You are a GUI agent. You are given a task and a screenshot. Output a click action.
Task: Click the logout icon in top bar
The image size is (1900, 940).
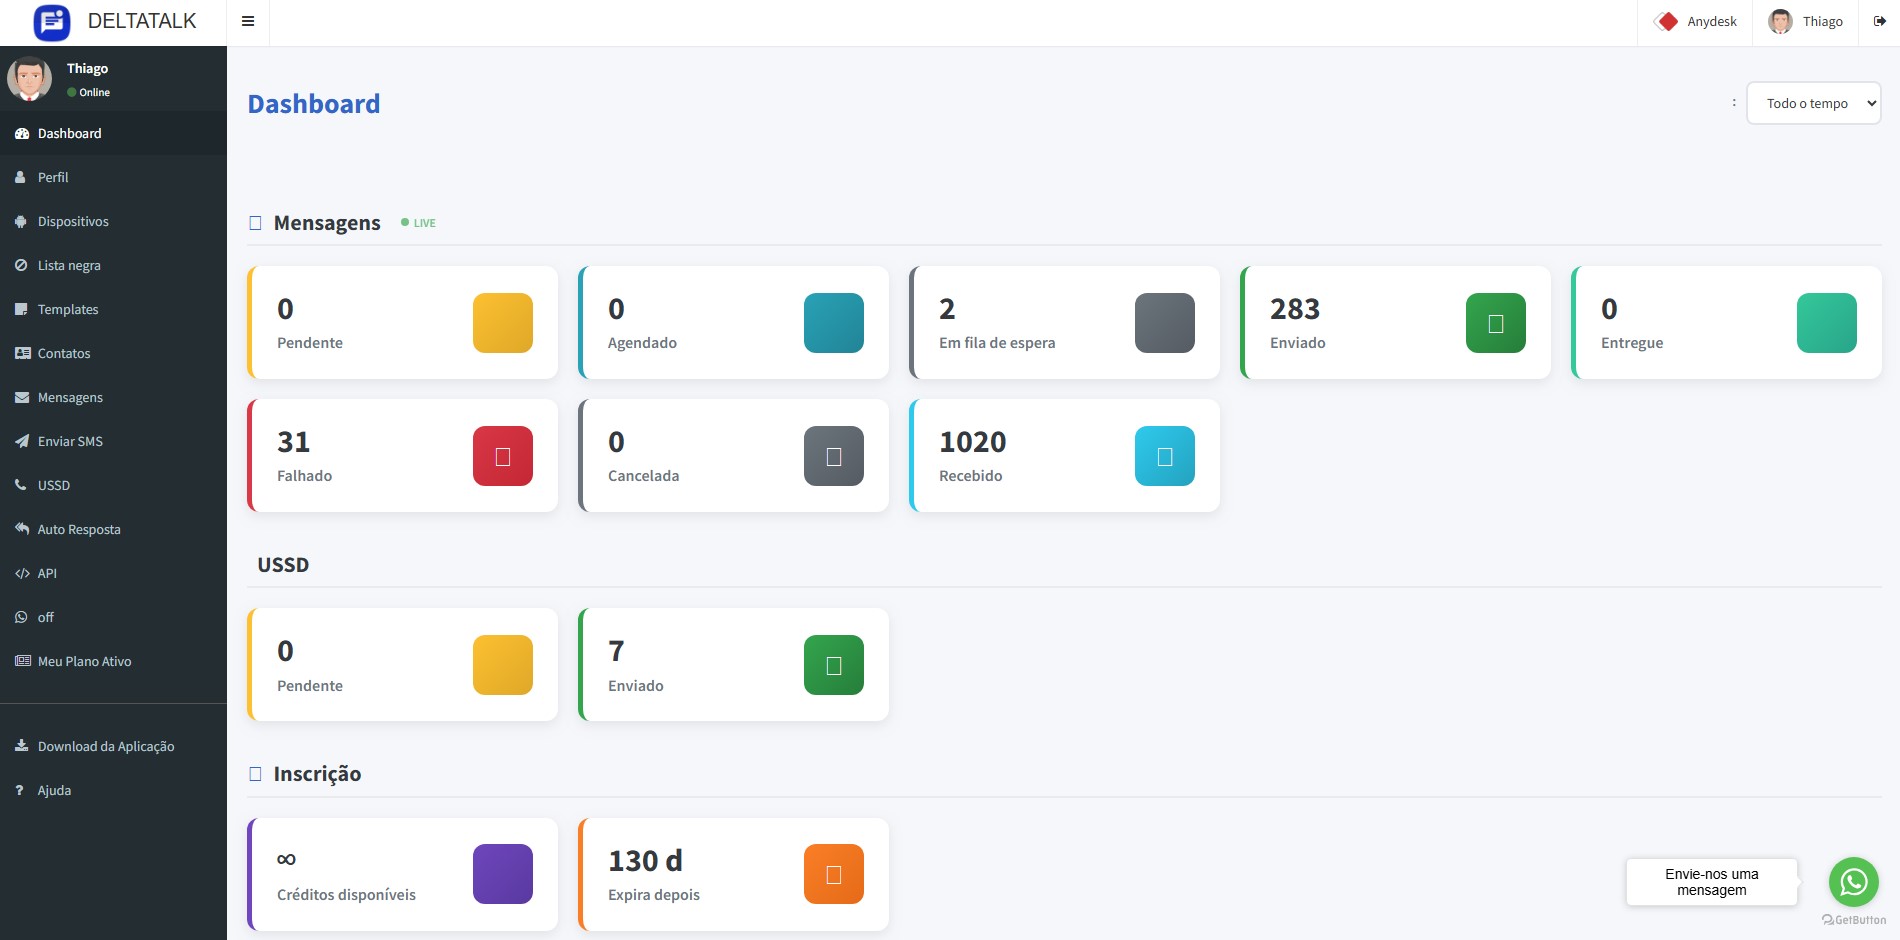(1879, 21)
